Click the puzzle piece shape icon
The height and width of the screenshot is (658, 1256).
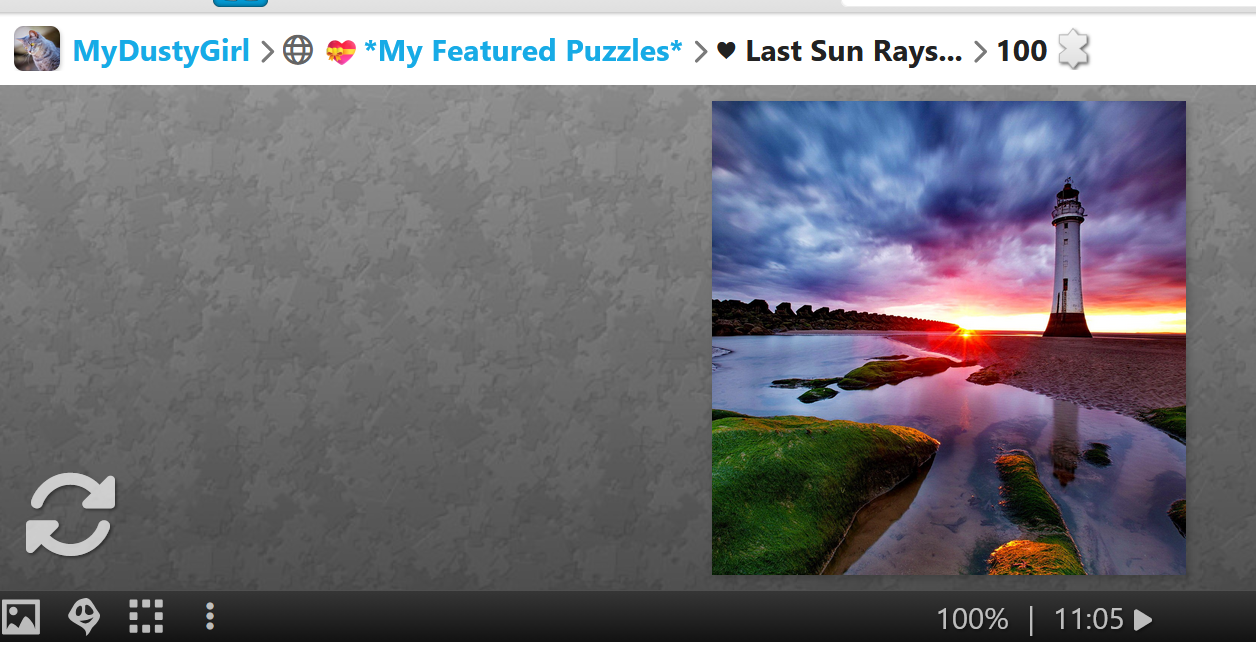pyautogui.click(x=1072, y=49)
